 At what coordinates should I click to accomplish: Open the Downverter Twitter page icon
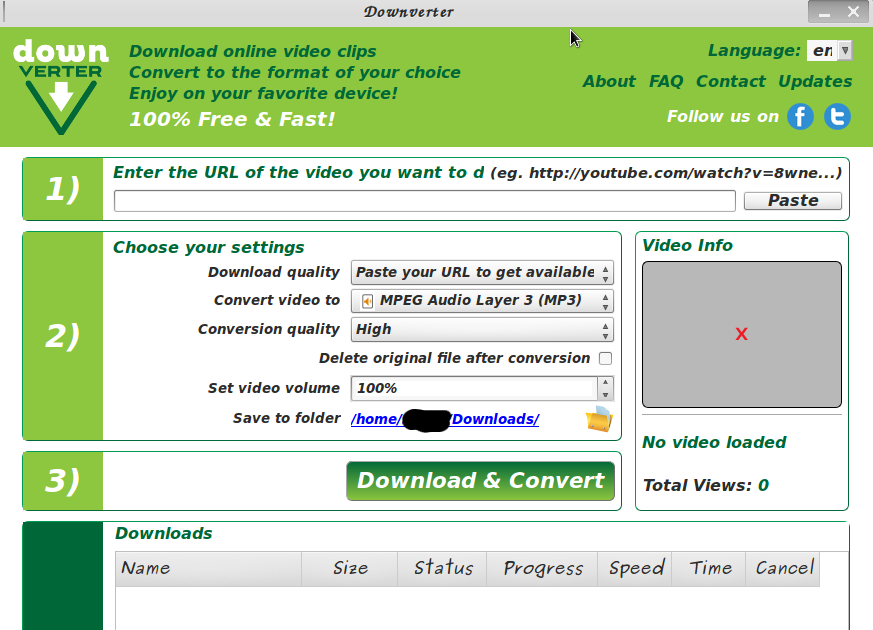tap(837, 117)
